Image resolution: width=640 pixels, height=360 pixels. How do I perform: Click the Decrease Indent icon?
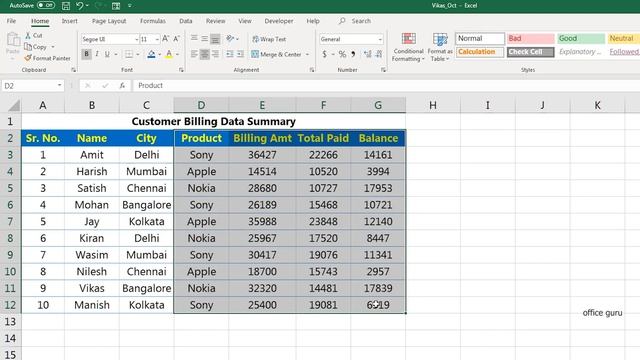pyautogui.click(x=230, y=54)
